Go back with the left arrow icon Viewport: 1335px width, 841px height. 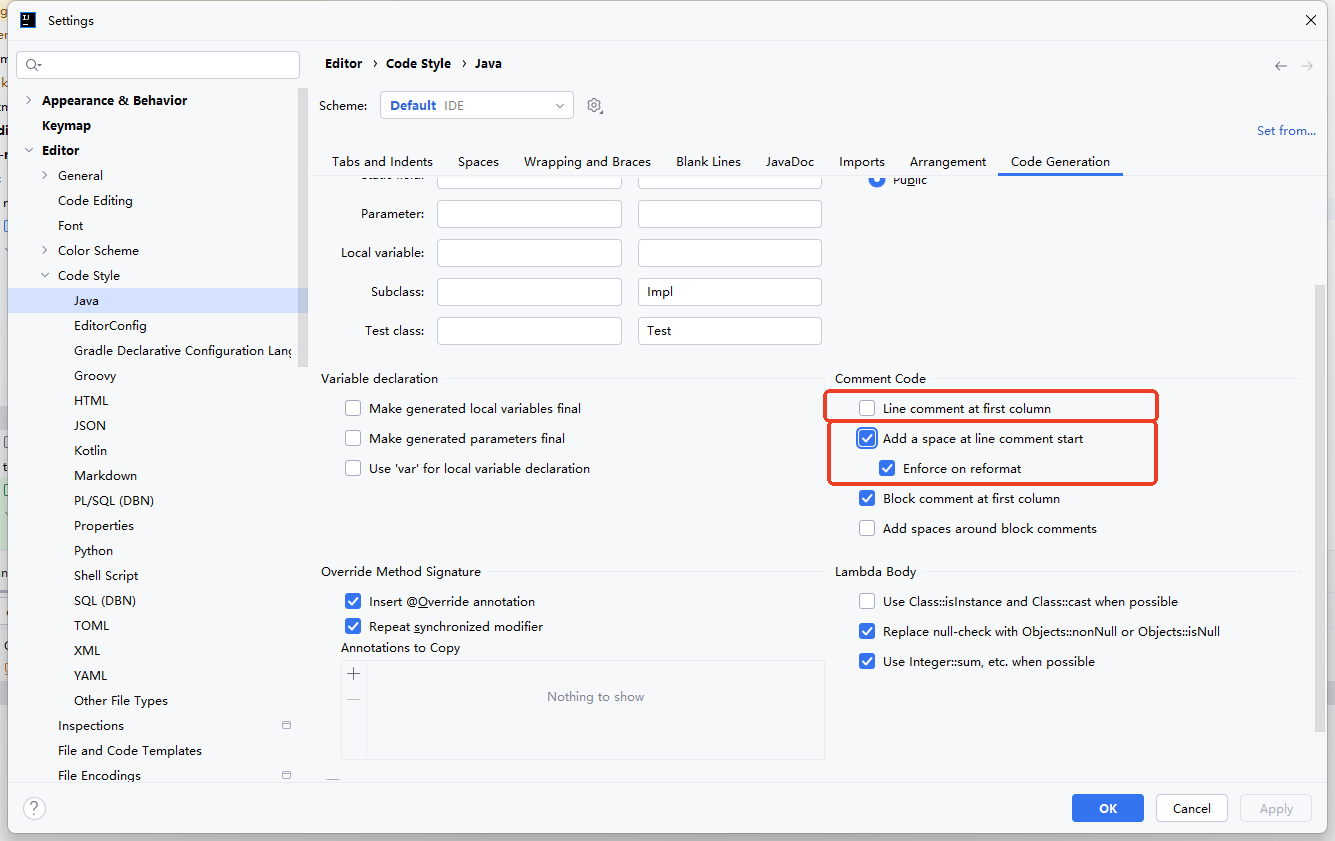[x=1281, y=65]
